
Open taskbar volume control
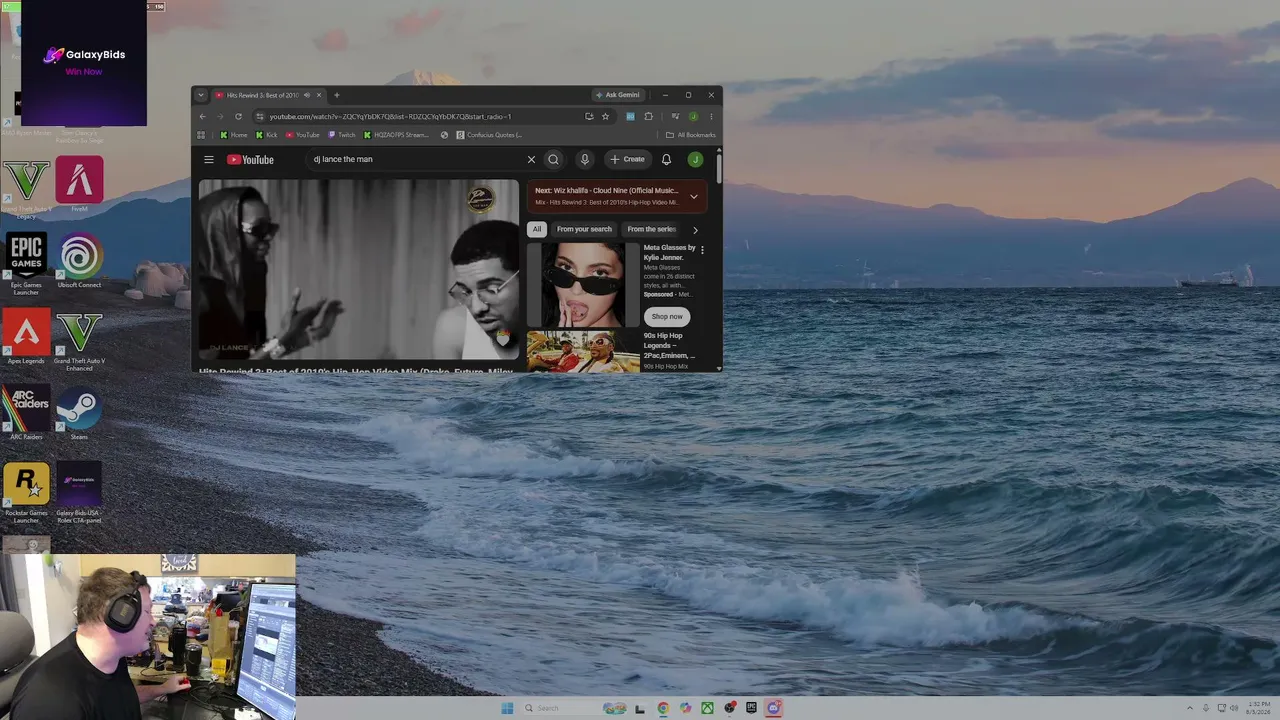point(1234,708)
